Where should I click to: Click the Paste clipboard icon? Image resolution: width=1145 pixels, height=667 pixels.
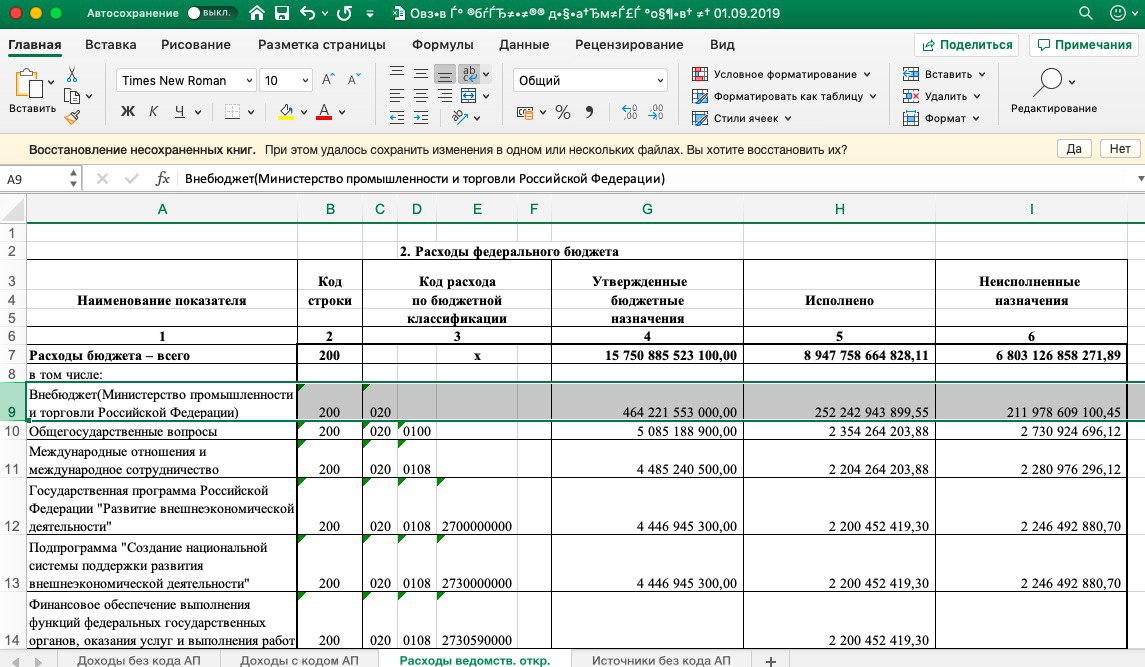28,83
